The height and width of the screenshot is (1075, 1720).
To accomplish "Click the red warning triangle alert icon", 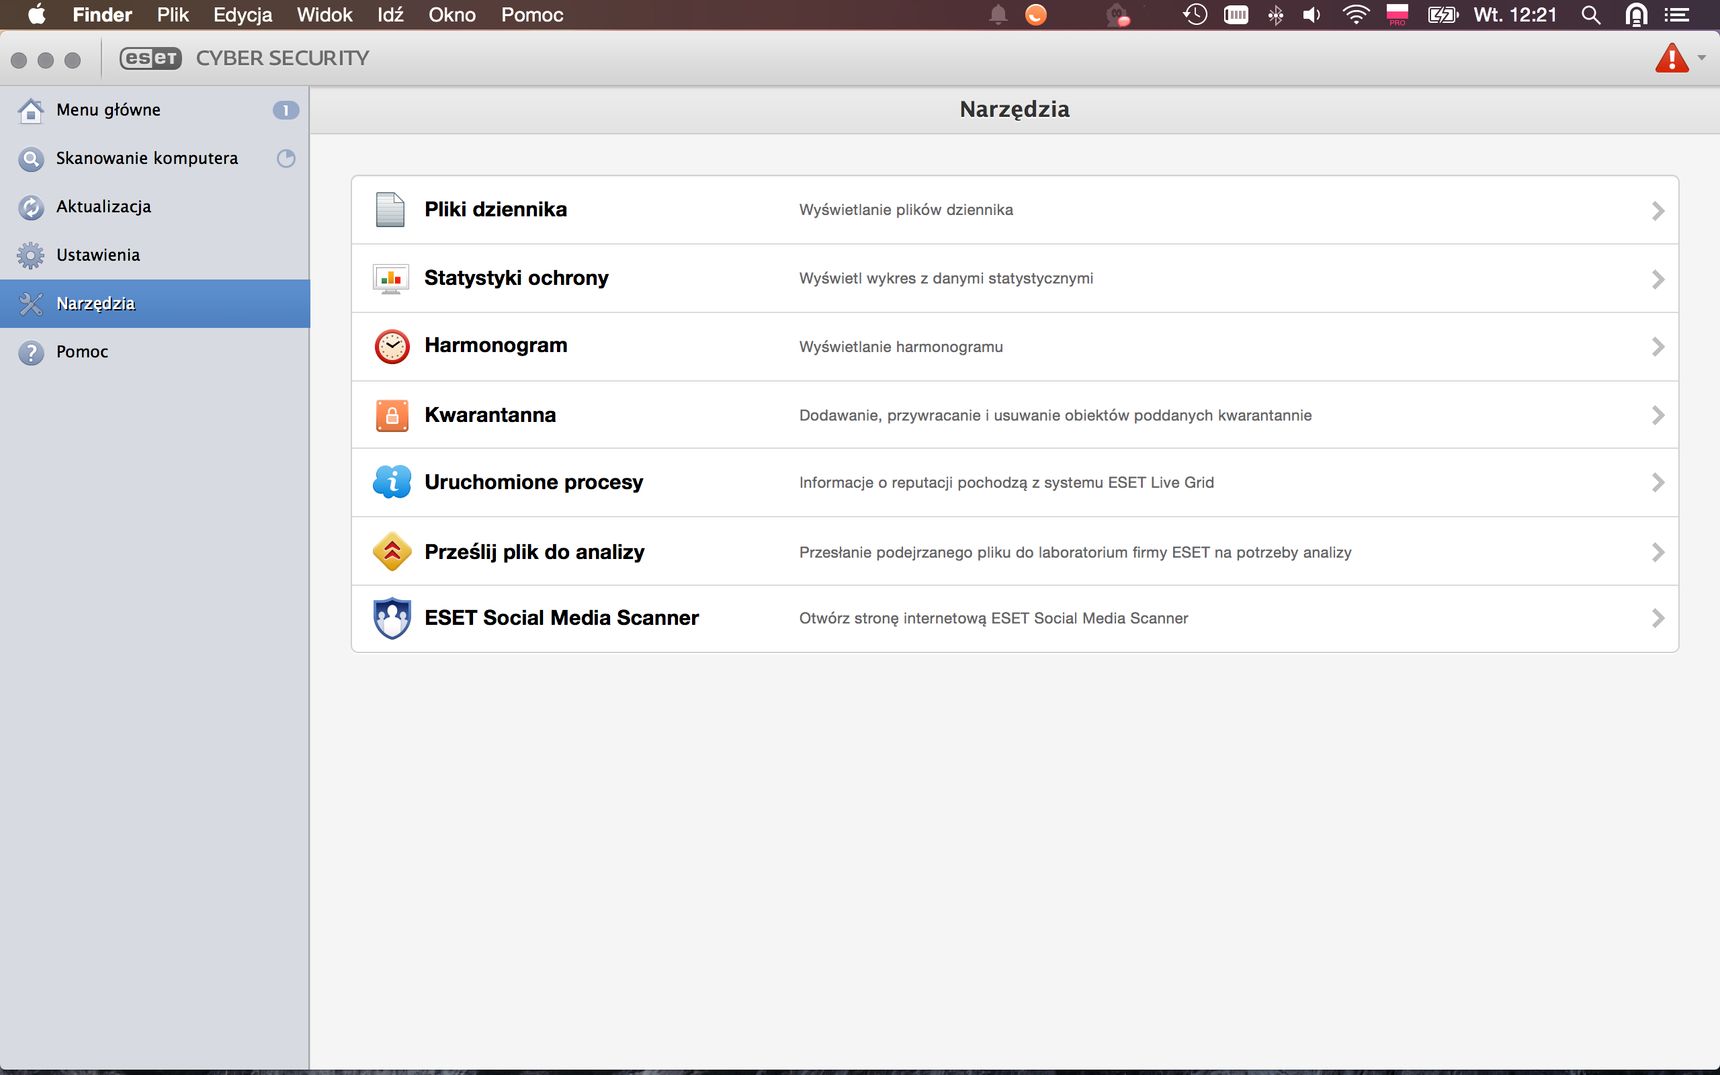I will [x=1672, y=58].
